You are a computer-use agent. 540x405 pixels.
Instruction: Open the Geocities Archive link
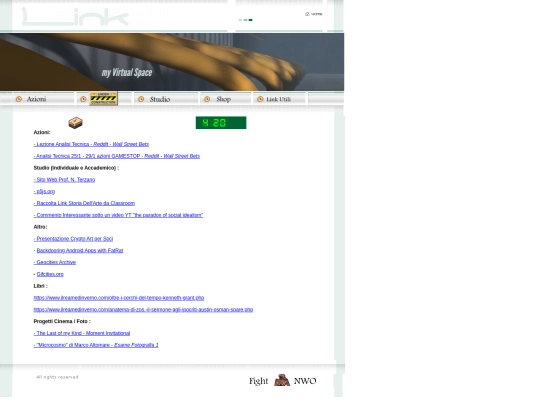click(x=55, y=262)
